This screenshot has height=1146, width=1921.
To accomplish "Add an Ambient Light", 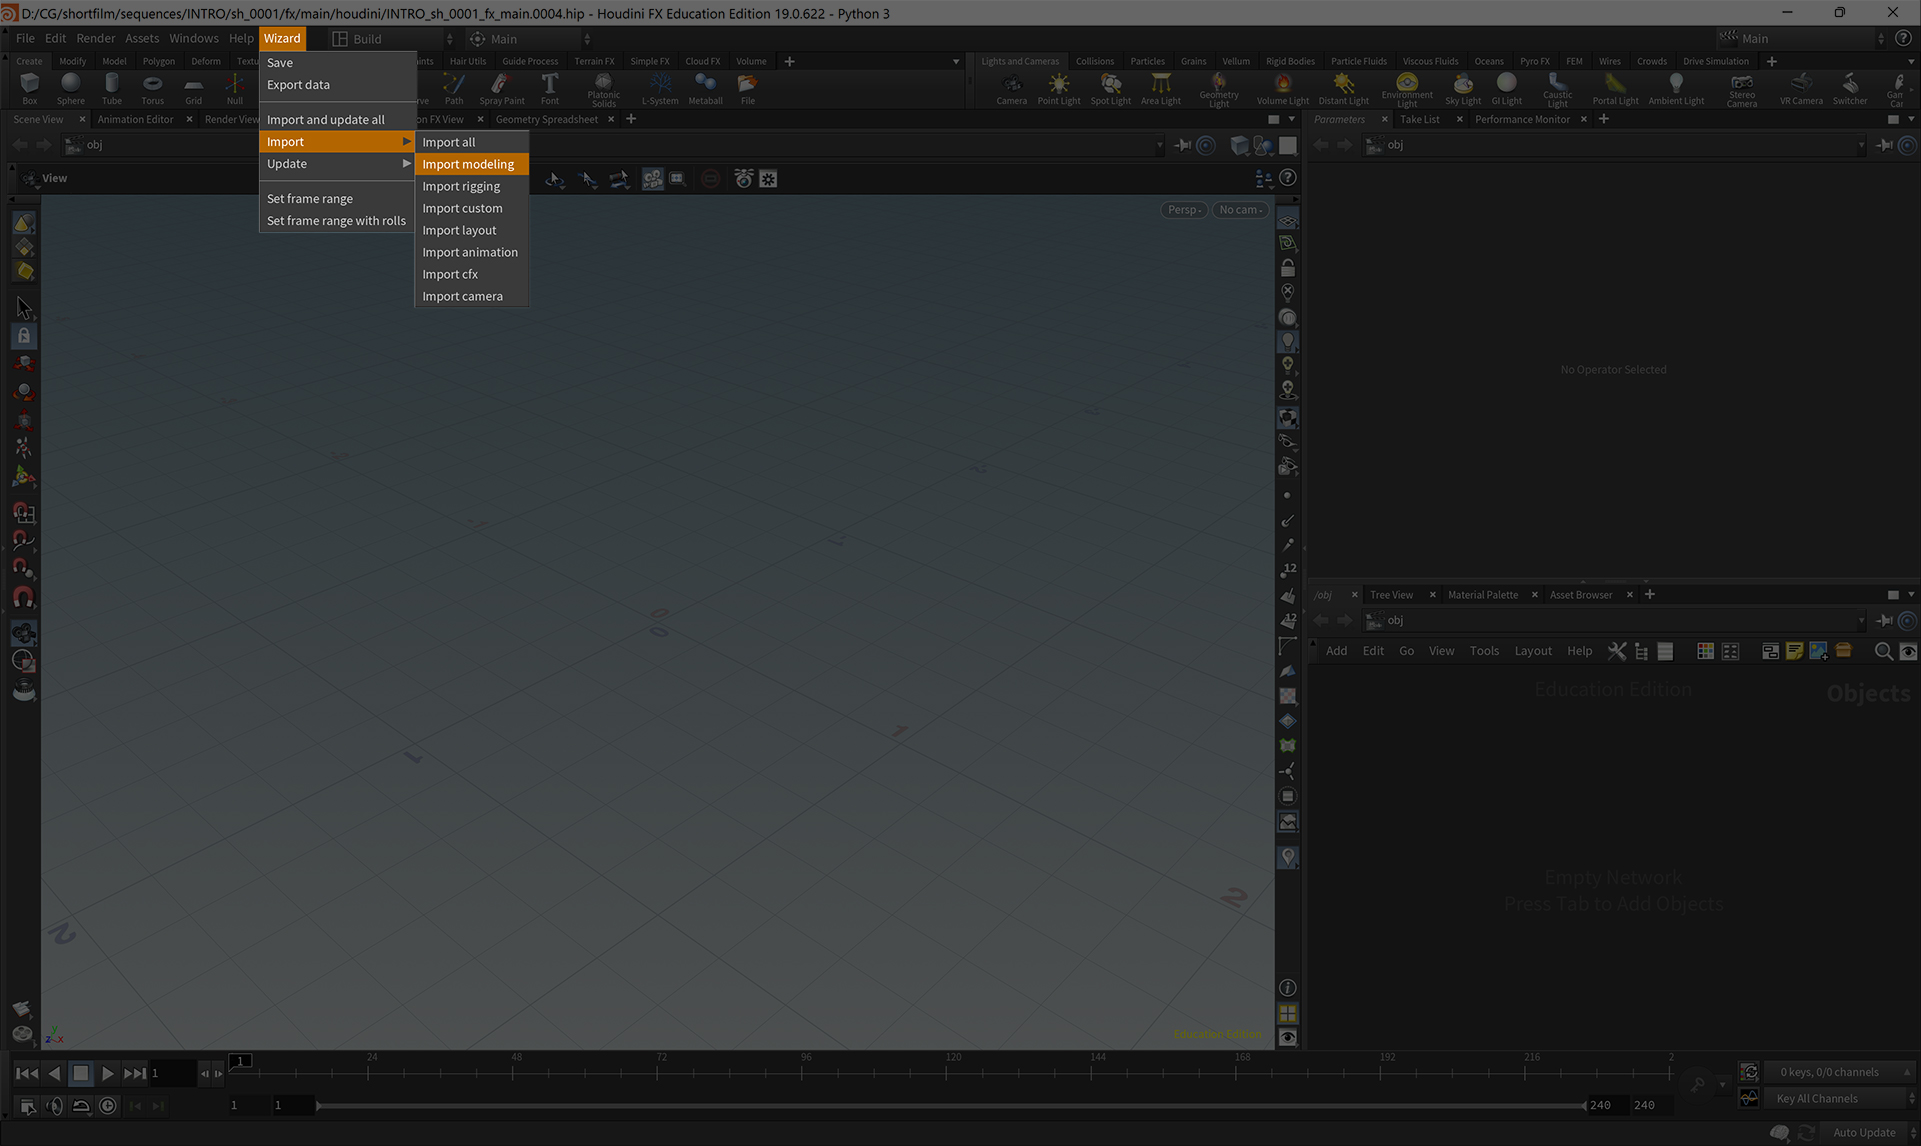I will tap(1676, 88).
